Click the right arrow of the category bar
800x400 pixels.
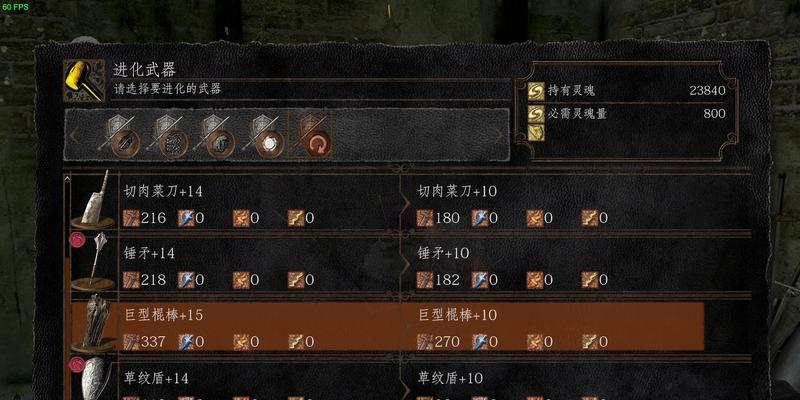tap(499, 135)
